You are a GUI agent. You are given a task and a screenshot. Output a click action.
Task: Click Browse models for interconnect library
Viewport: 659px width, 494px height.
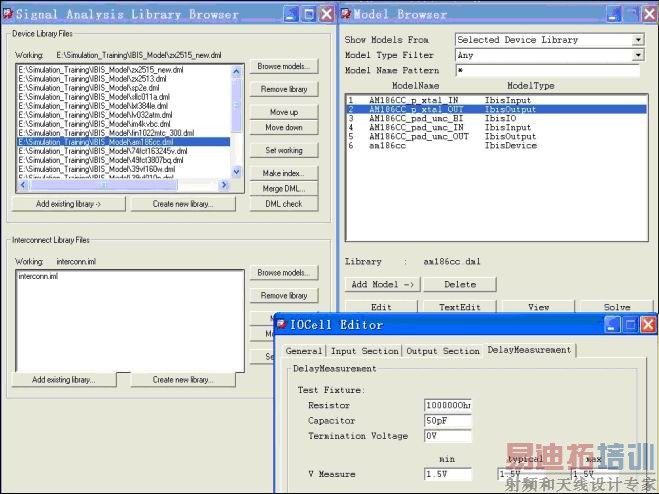coord(284,273)
